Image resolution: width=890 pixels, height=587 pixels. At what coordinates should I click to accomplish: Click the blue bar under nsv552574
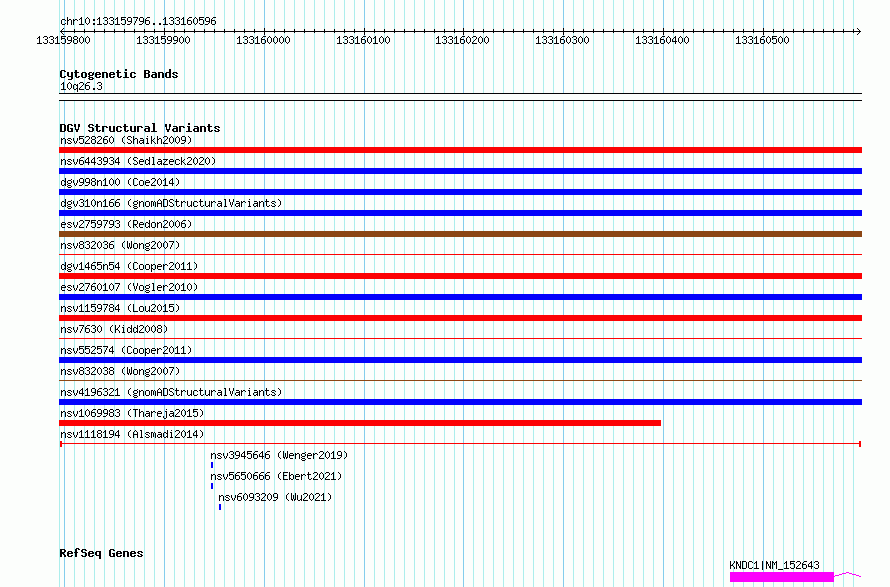(x=460, y=360)
